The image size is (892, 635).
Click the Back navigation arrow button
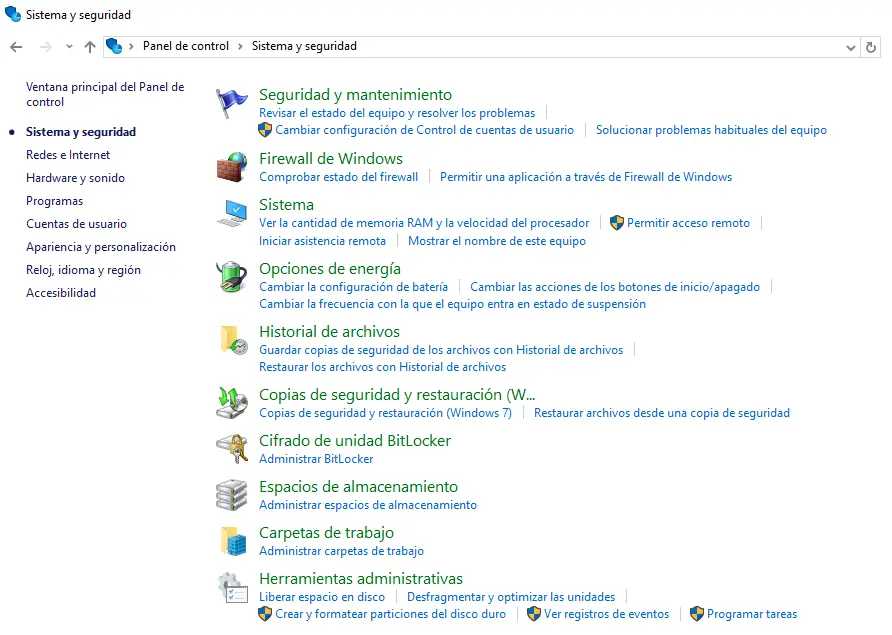pyautogui.click(x=16, y=47)
